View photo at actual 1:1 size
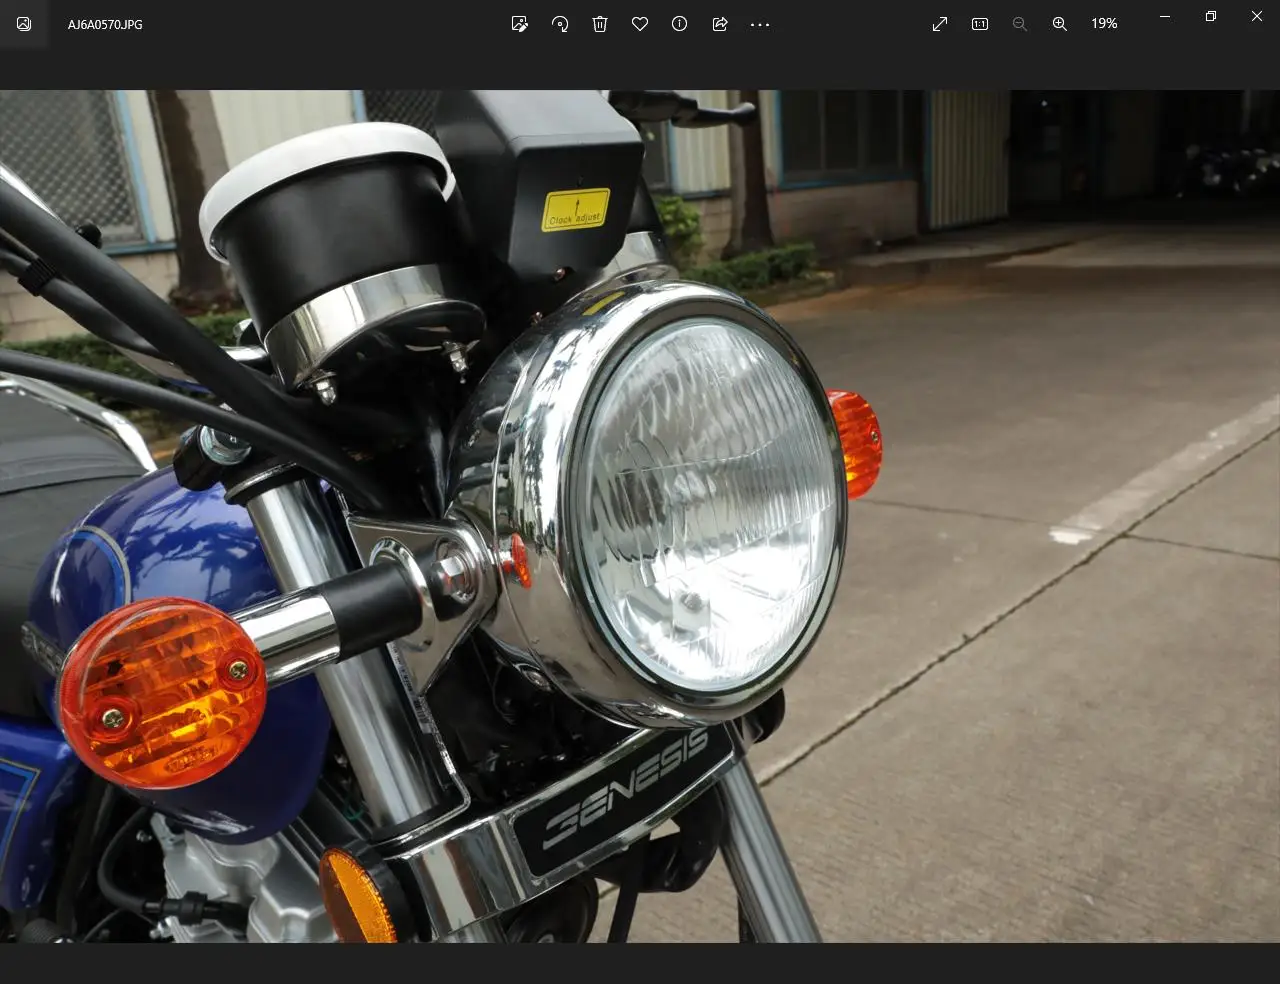This screenshot has height=984, width=1280. [979, 24]
